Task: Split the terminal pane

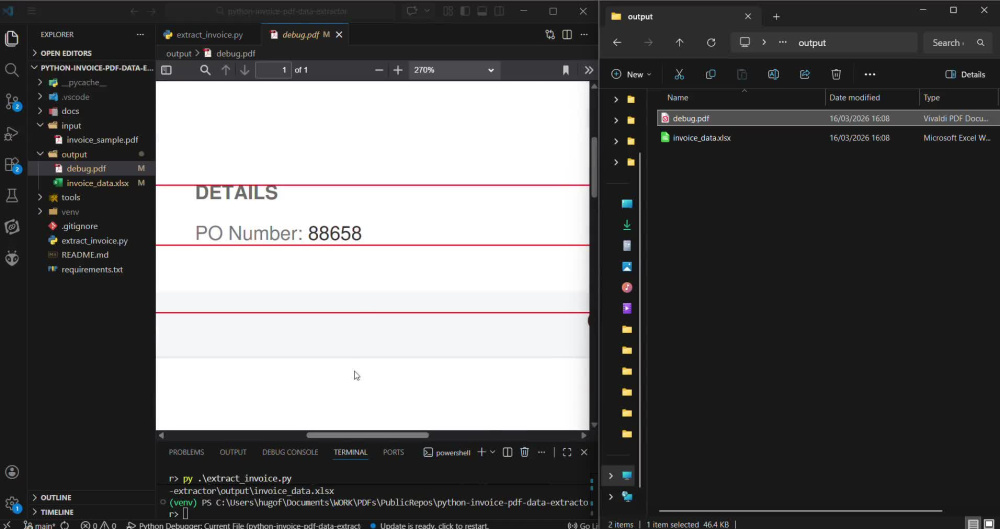Action: click(507, 452)
